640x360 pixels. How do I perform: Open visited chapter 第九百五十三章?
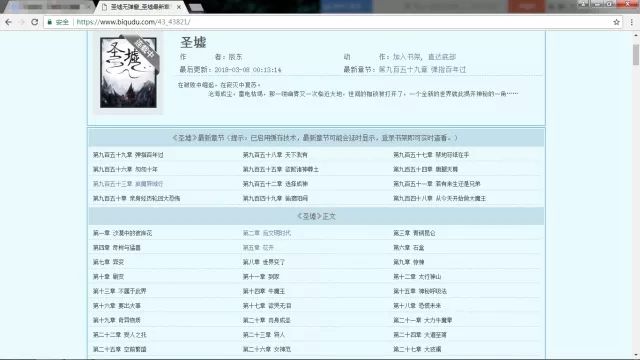128,184
